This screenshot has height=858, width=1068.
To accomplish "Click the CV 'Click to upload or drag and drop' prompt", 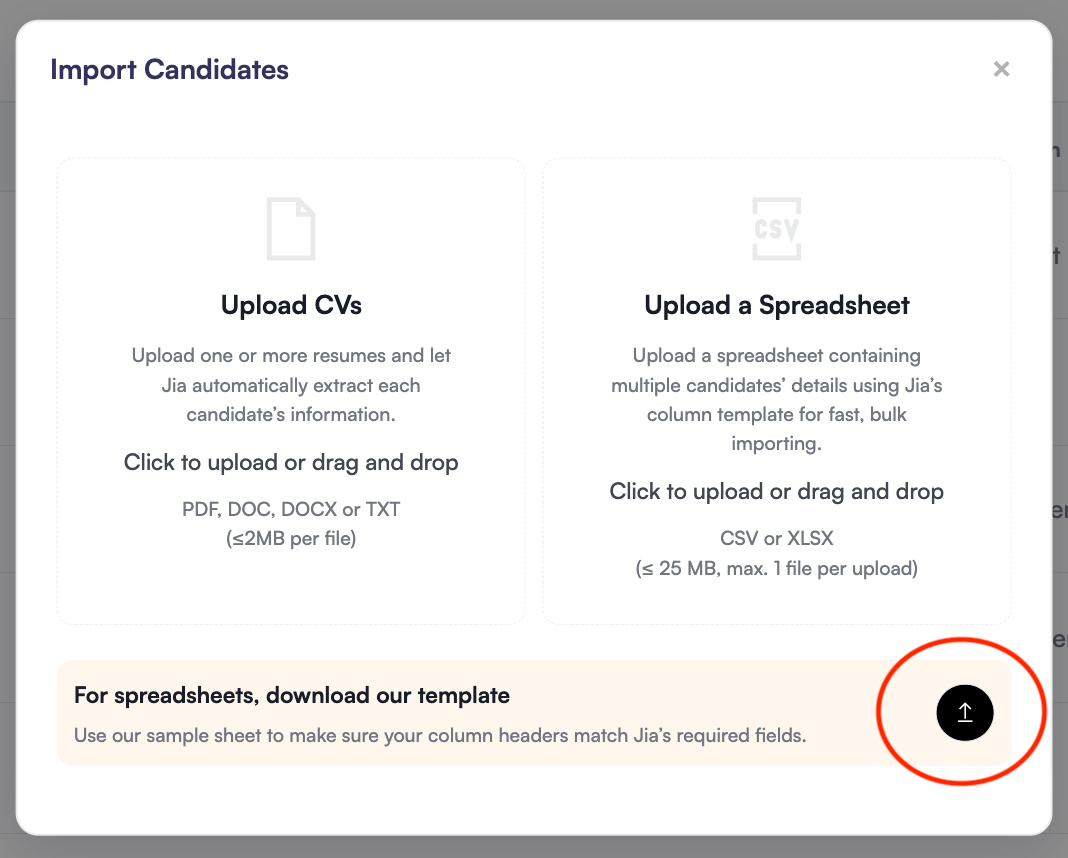I will coord(291,462).
